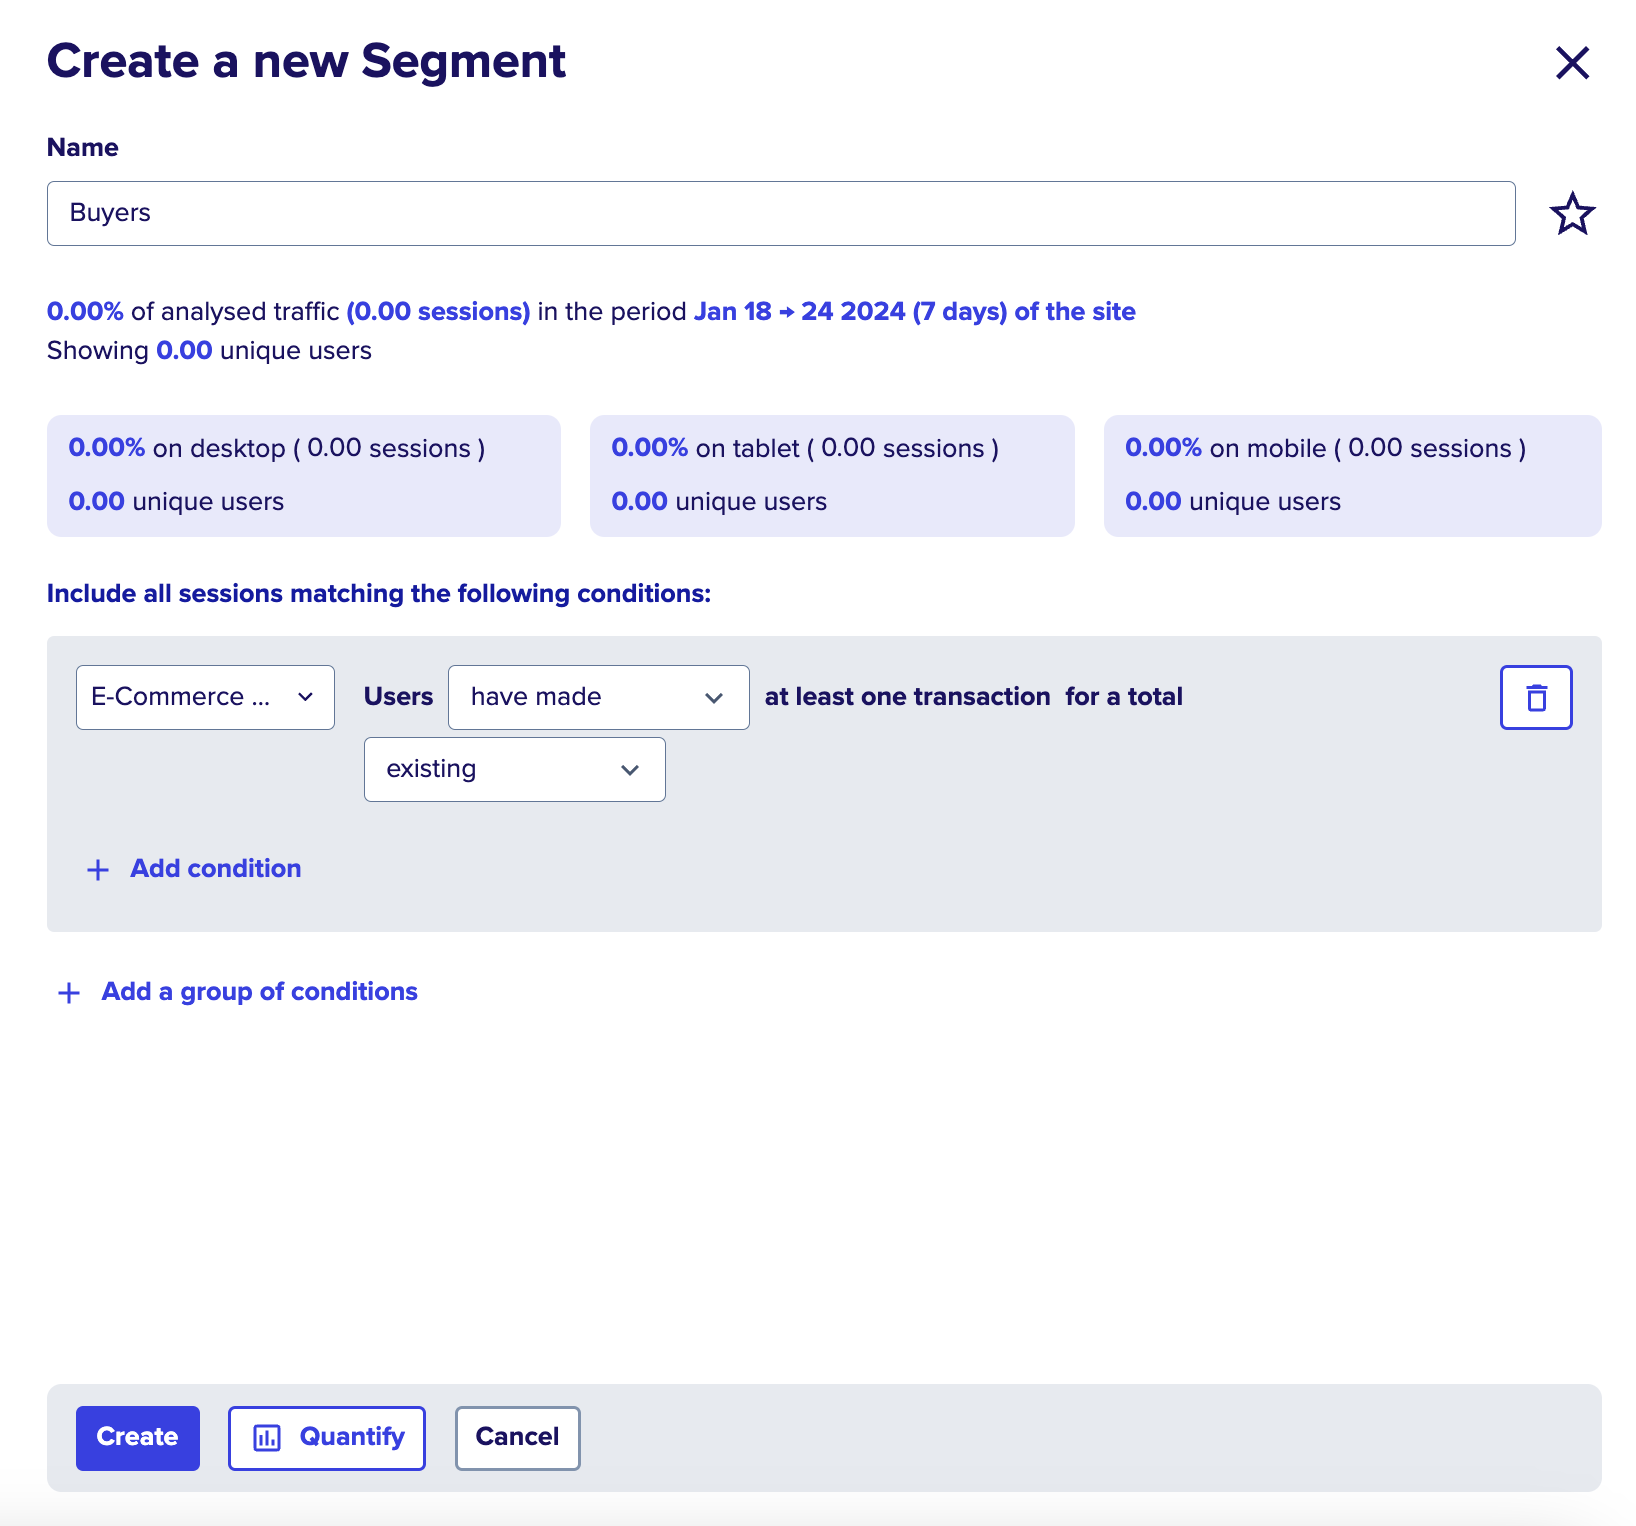
Task: Select the tablet stats card
Action: click(x=832, y=476)
